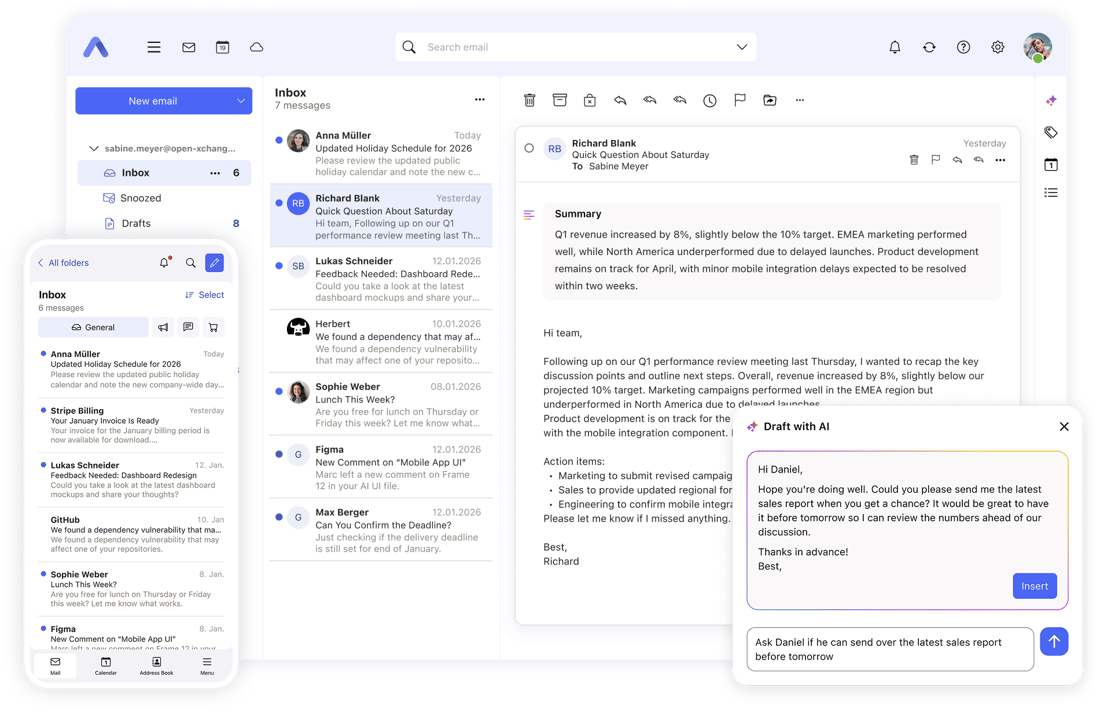The width and height of the screenshot is (1100, 713).
Task: Open the Drafts folder in sidebar
Action: coord(136,224)
